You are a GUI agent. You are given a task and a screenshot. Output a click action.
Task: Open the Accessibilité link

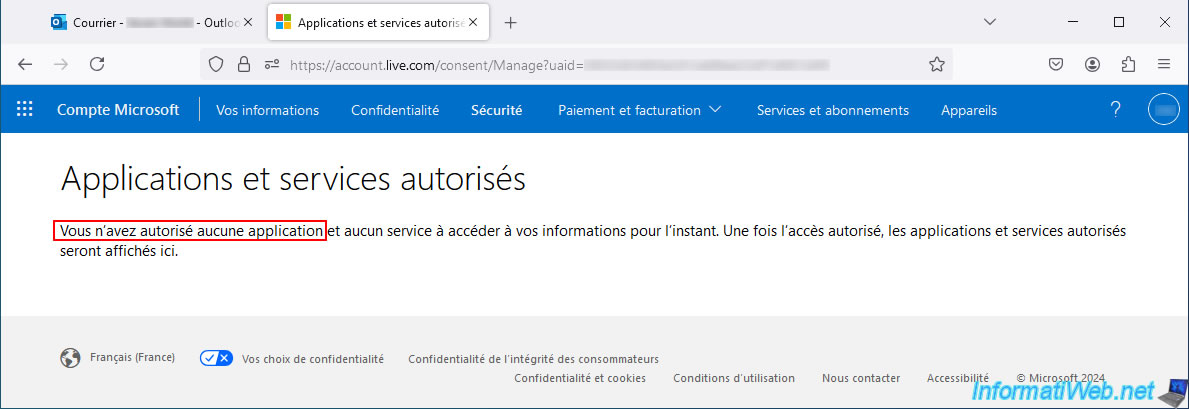click(x=958, y=378)
